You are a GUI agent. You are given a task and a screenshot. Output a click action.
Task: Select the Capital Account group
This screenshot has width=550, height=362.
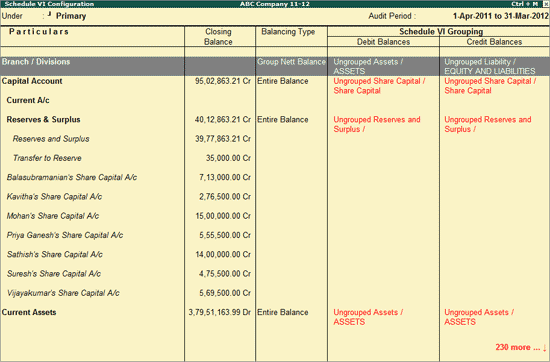[32, 81]
